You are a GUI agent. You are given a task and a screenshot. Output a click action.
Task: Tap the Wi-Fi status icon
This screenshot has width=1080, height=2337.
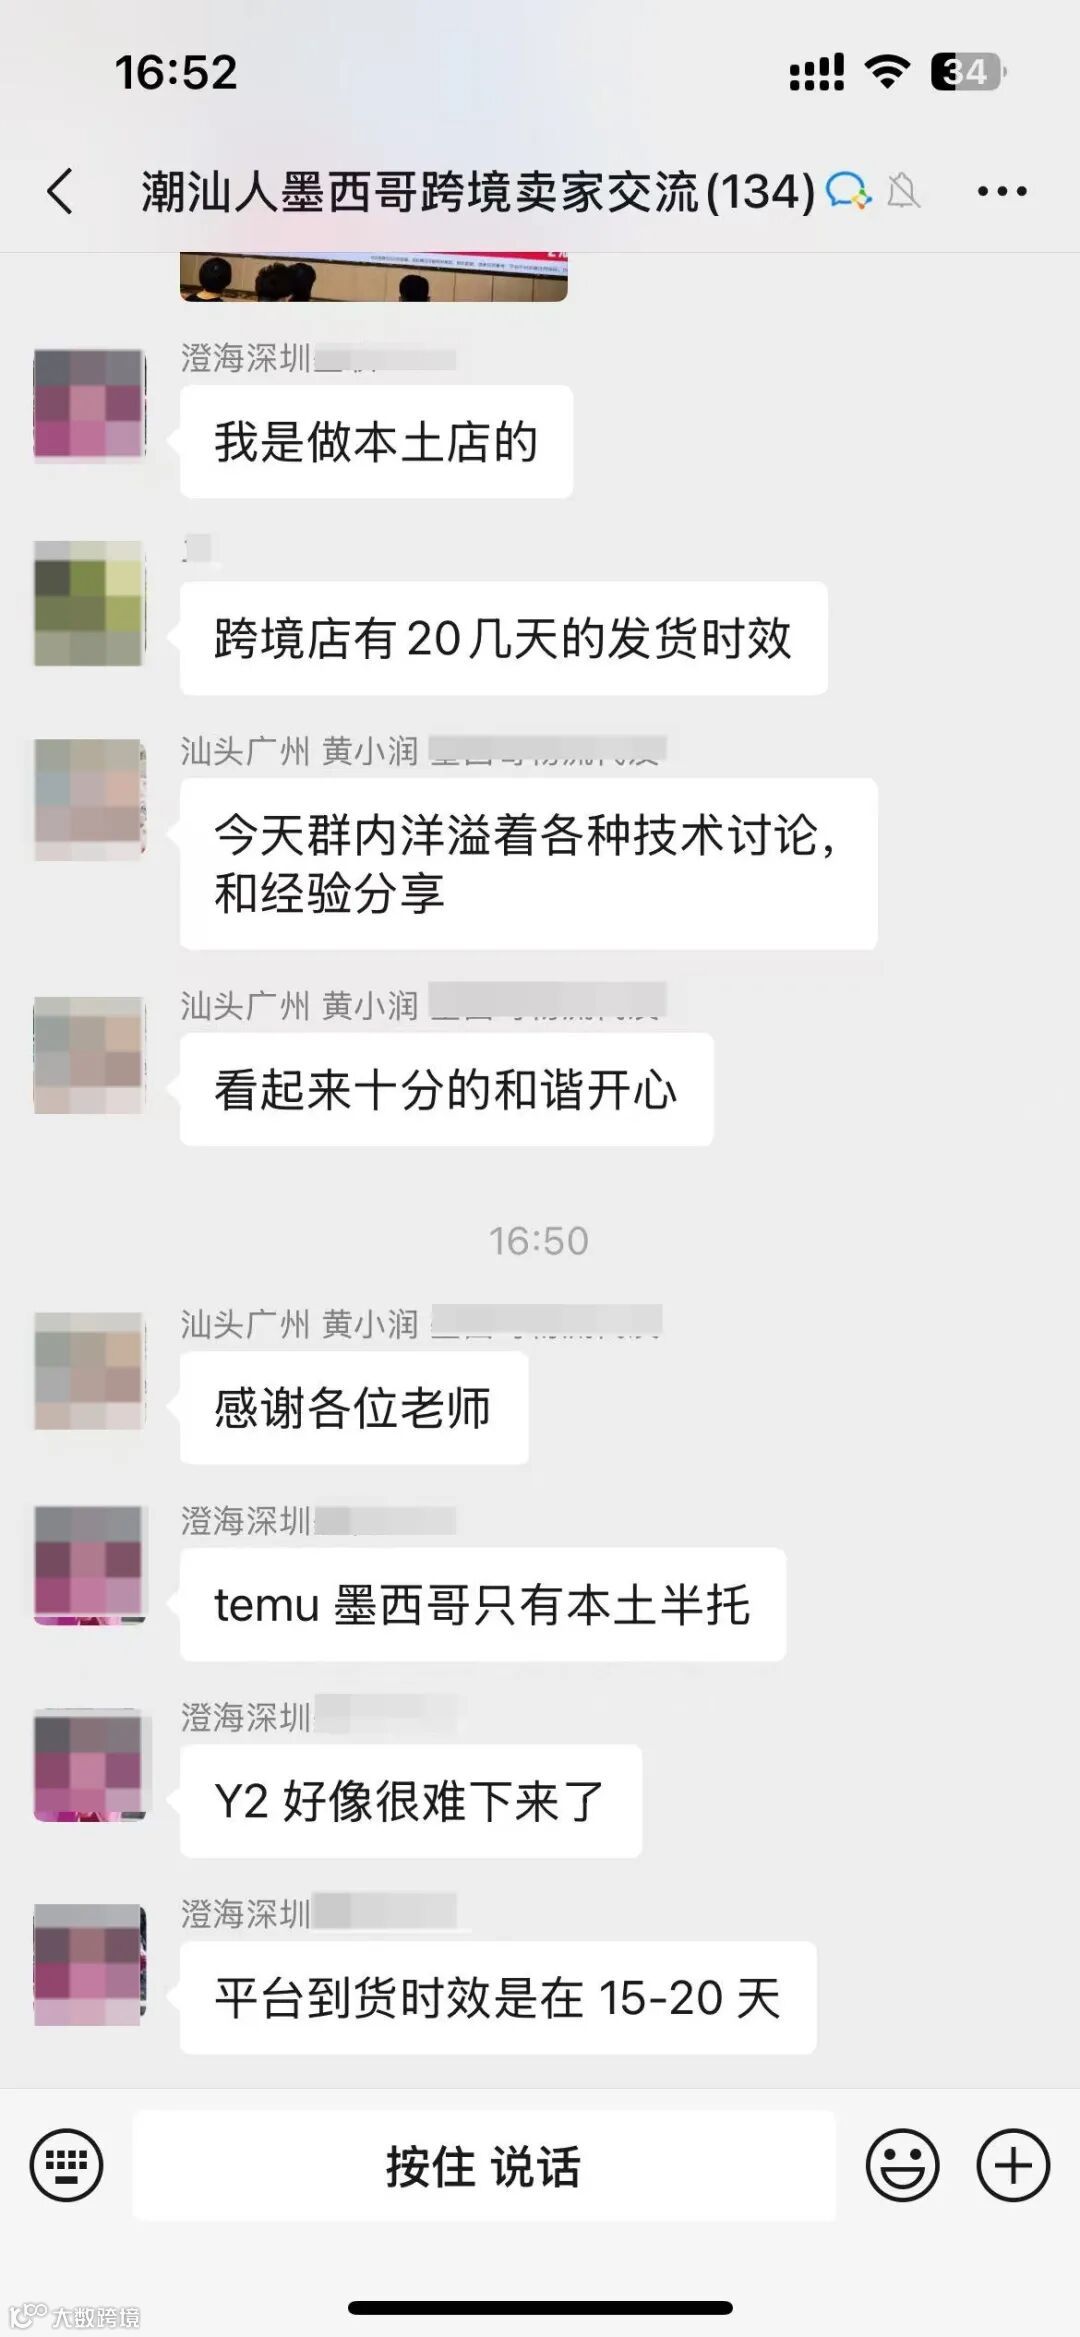[886, 72]
